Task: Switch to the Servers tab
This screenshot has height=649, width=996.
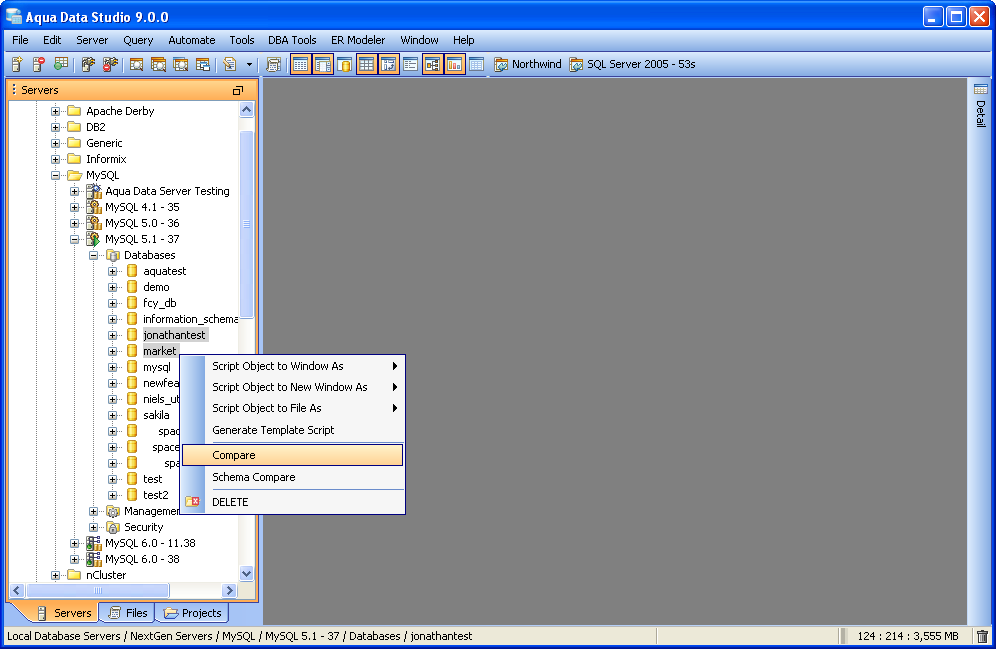Action: [x=64, y=613]
